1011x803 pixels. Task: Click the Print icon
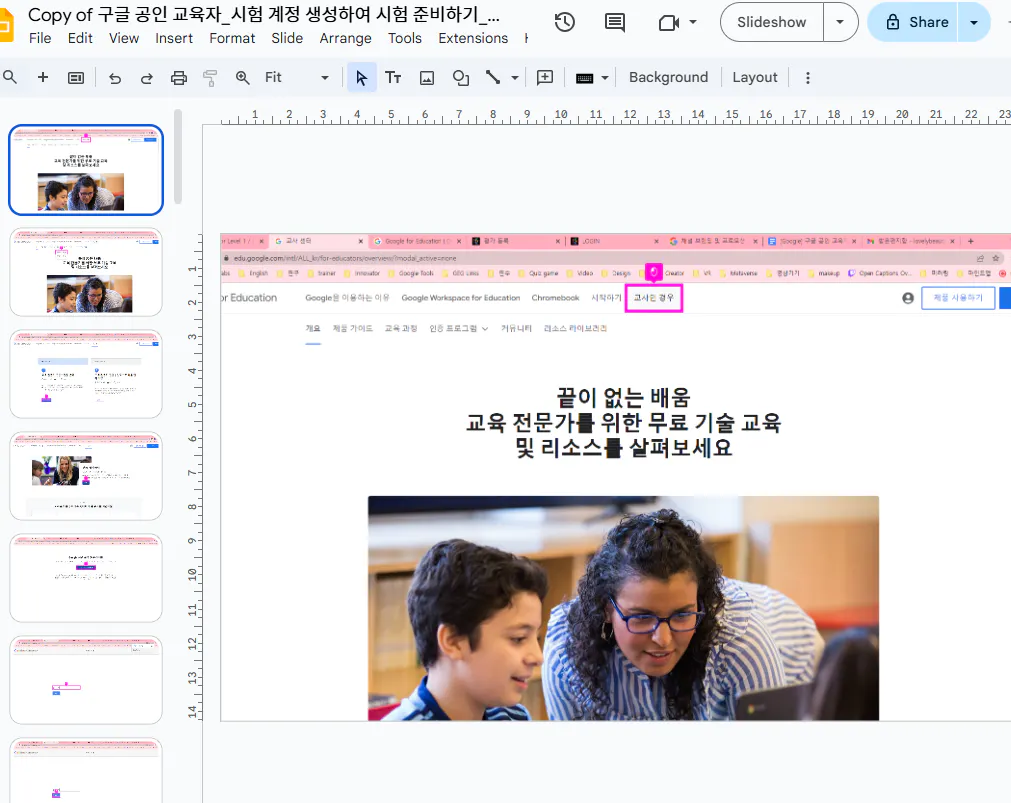[178, 77]
